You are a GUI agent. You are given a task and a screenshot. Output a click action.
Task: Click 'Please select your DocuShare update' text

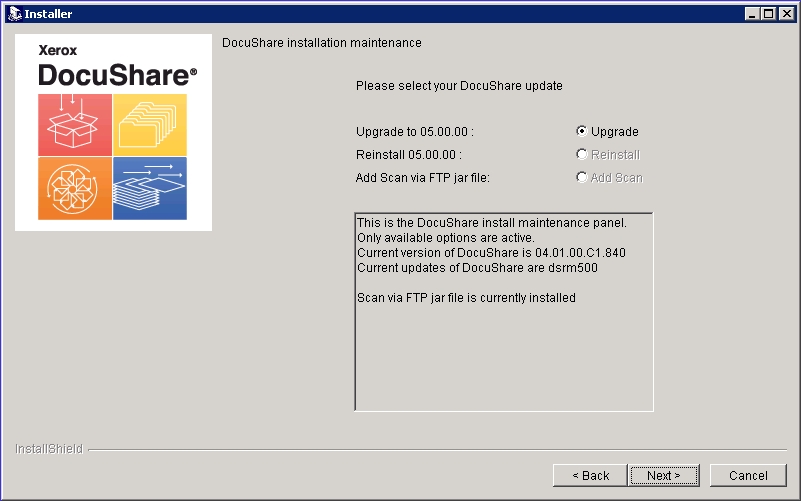459,86
